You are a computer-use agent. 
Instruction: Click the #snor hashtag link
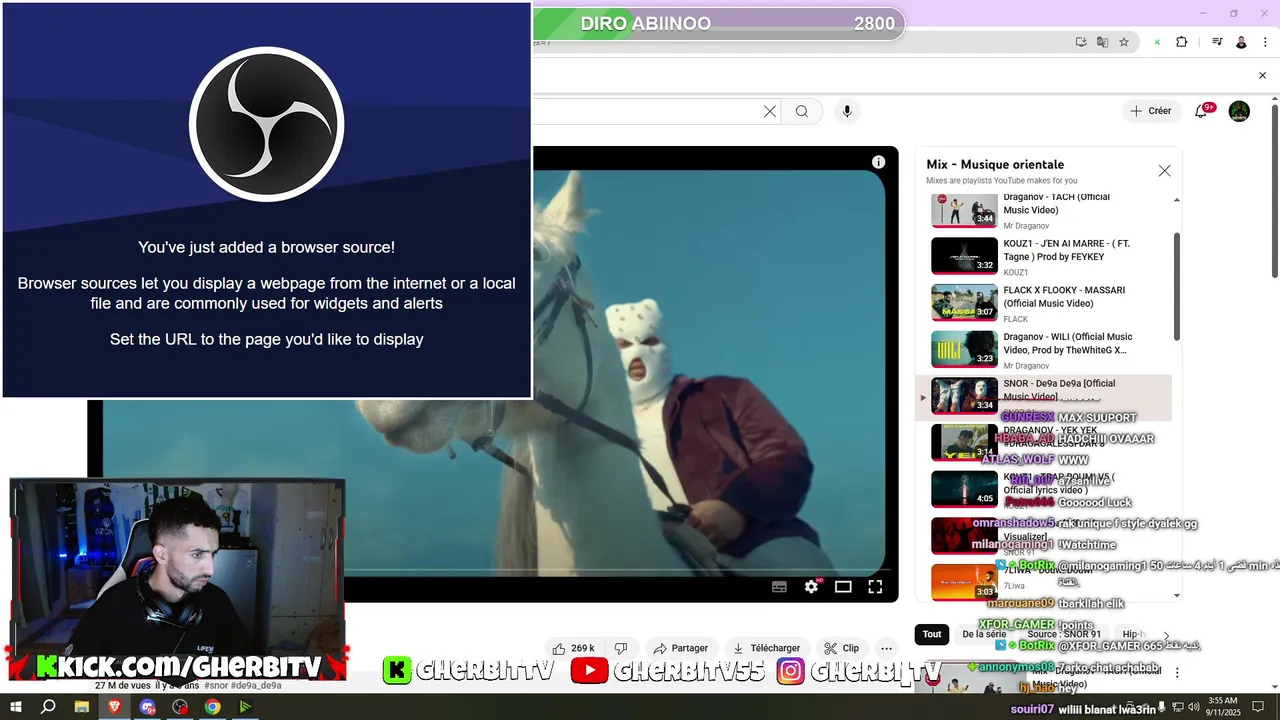pos(217,685)
